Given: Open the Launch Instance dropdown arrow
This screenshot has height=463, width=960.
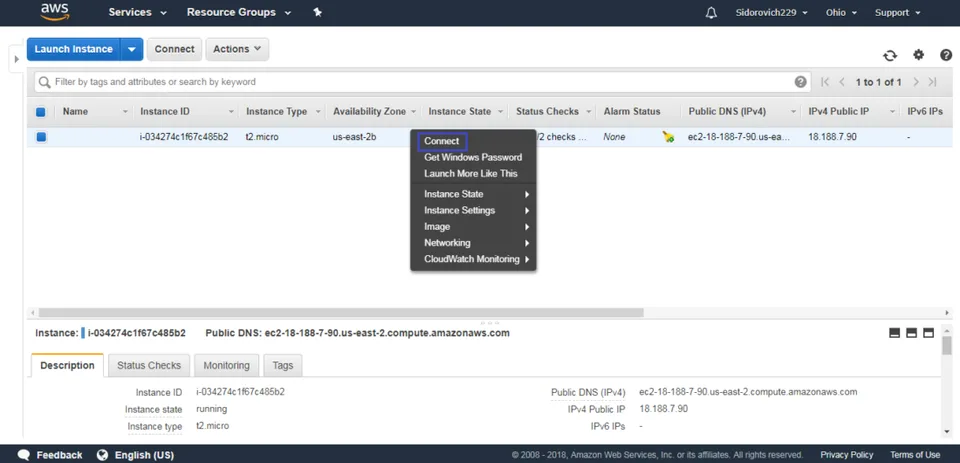Looking at the screenshot, I should click(x=132, y=49).
